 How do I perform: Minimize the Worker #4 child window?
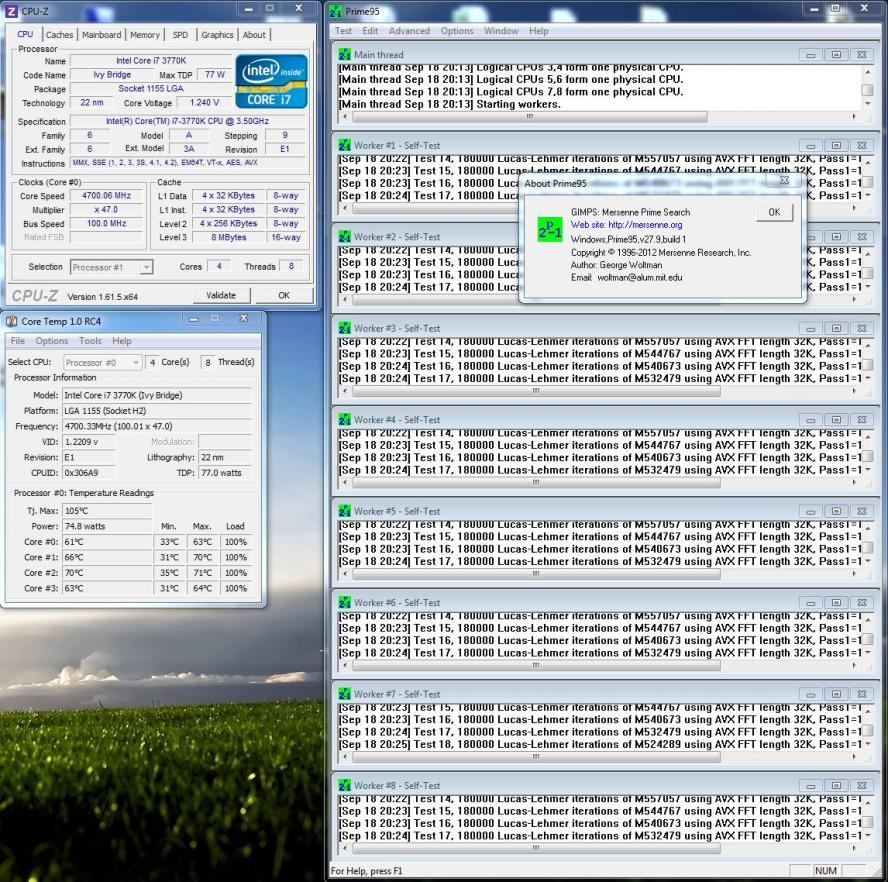[x=810, y=420]
